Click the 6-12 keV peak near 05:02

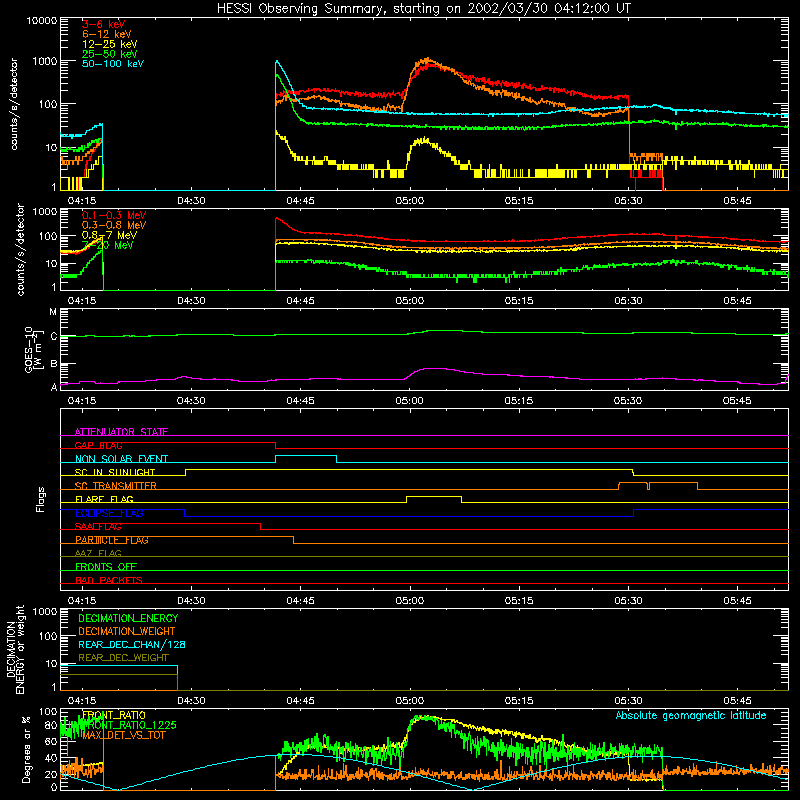pyautogui.click(x=428, y=61)
